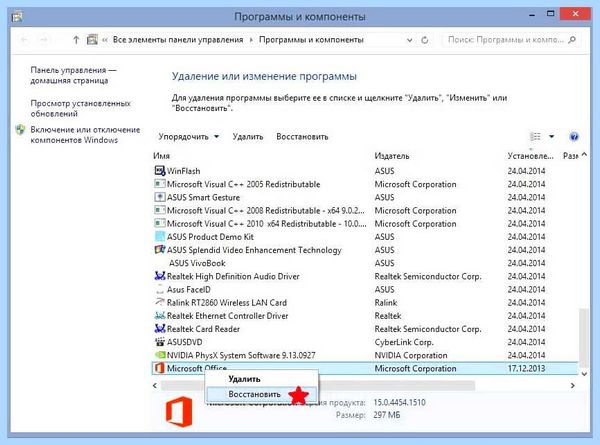The image size is (600, 445).
Task: Click the Удалить toolbar button
Action: coord(248,137)
